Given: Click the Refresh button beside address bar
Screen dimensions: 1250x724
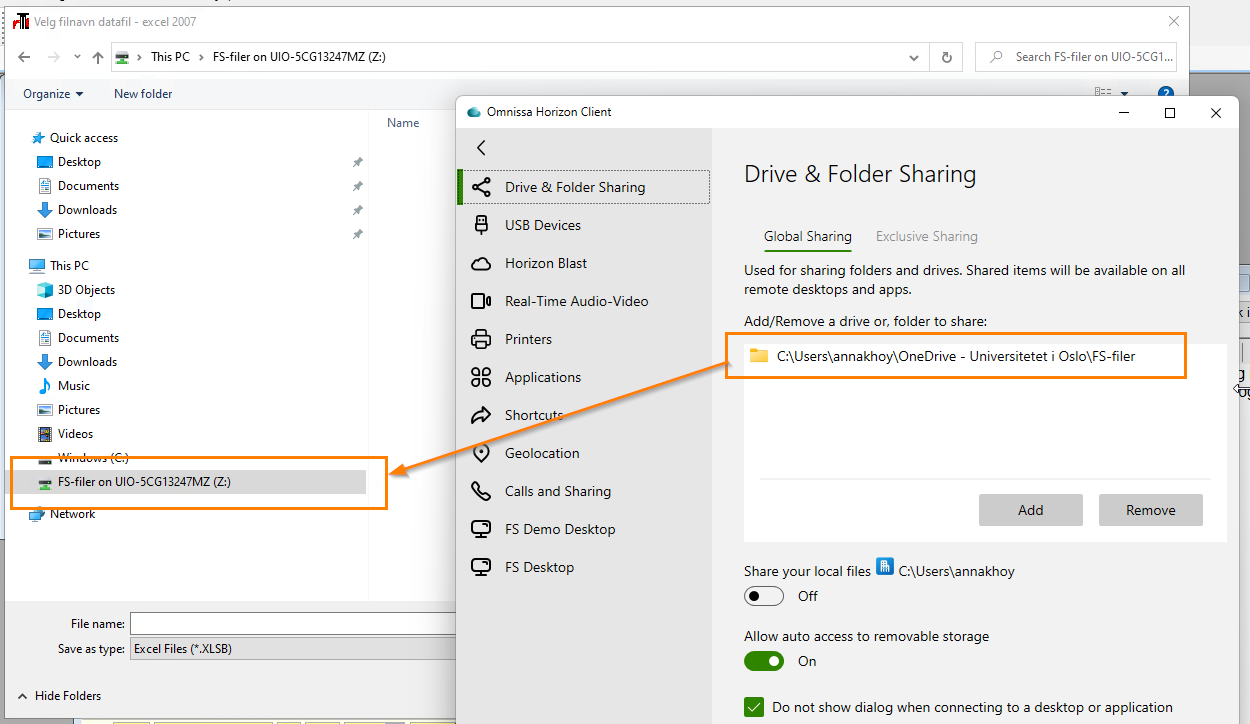Looking at the screenshot, I should (946, 57).
